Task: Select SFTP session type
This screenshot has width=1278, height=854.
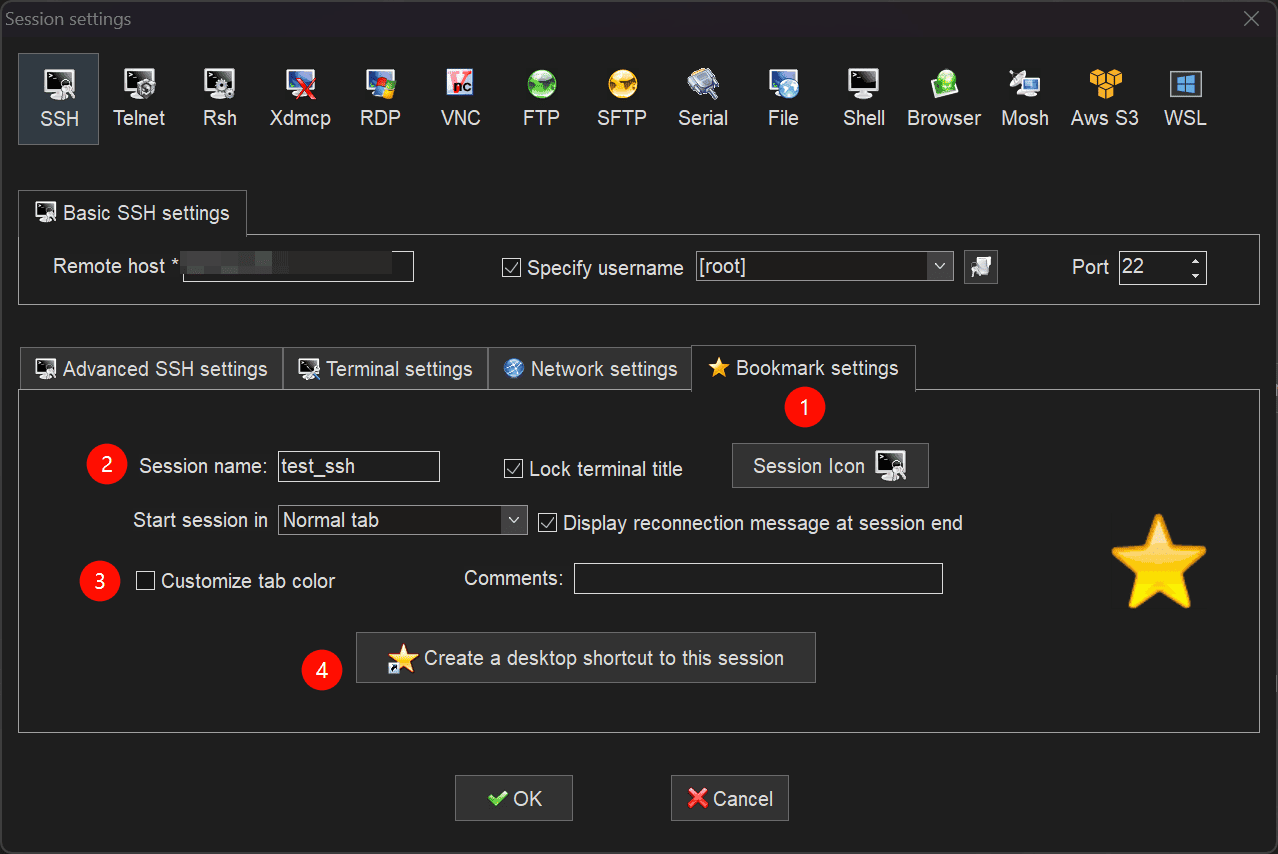Action: 622,98
